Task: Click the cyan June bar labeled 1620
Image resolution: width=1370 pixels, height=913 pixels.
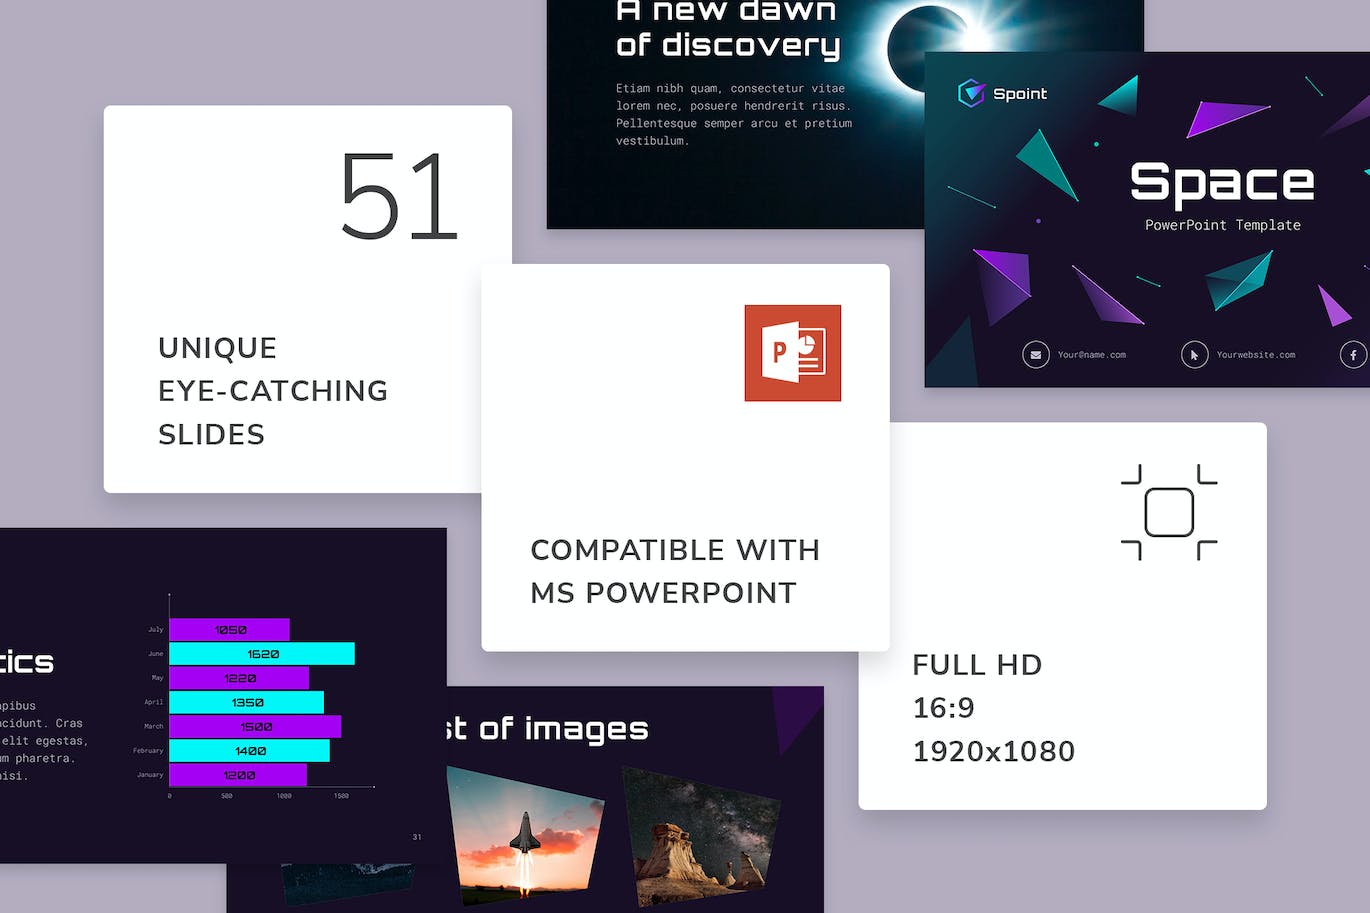Action: click(x=262, y=654)
